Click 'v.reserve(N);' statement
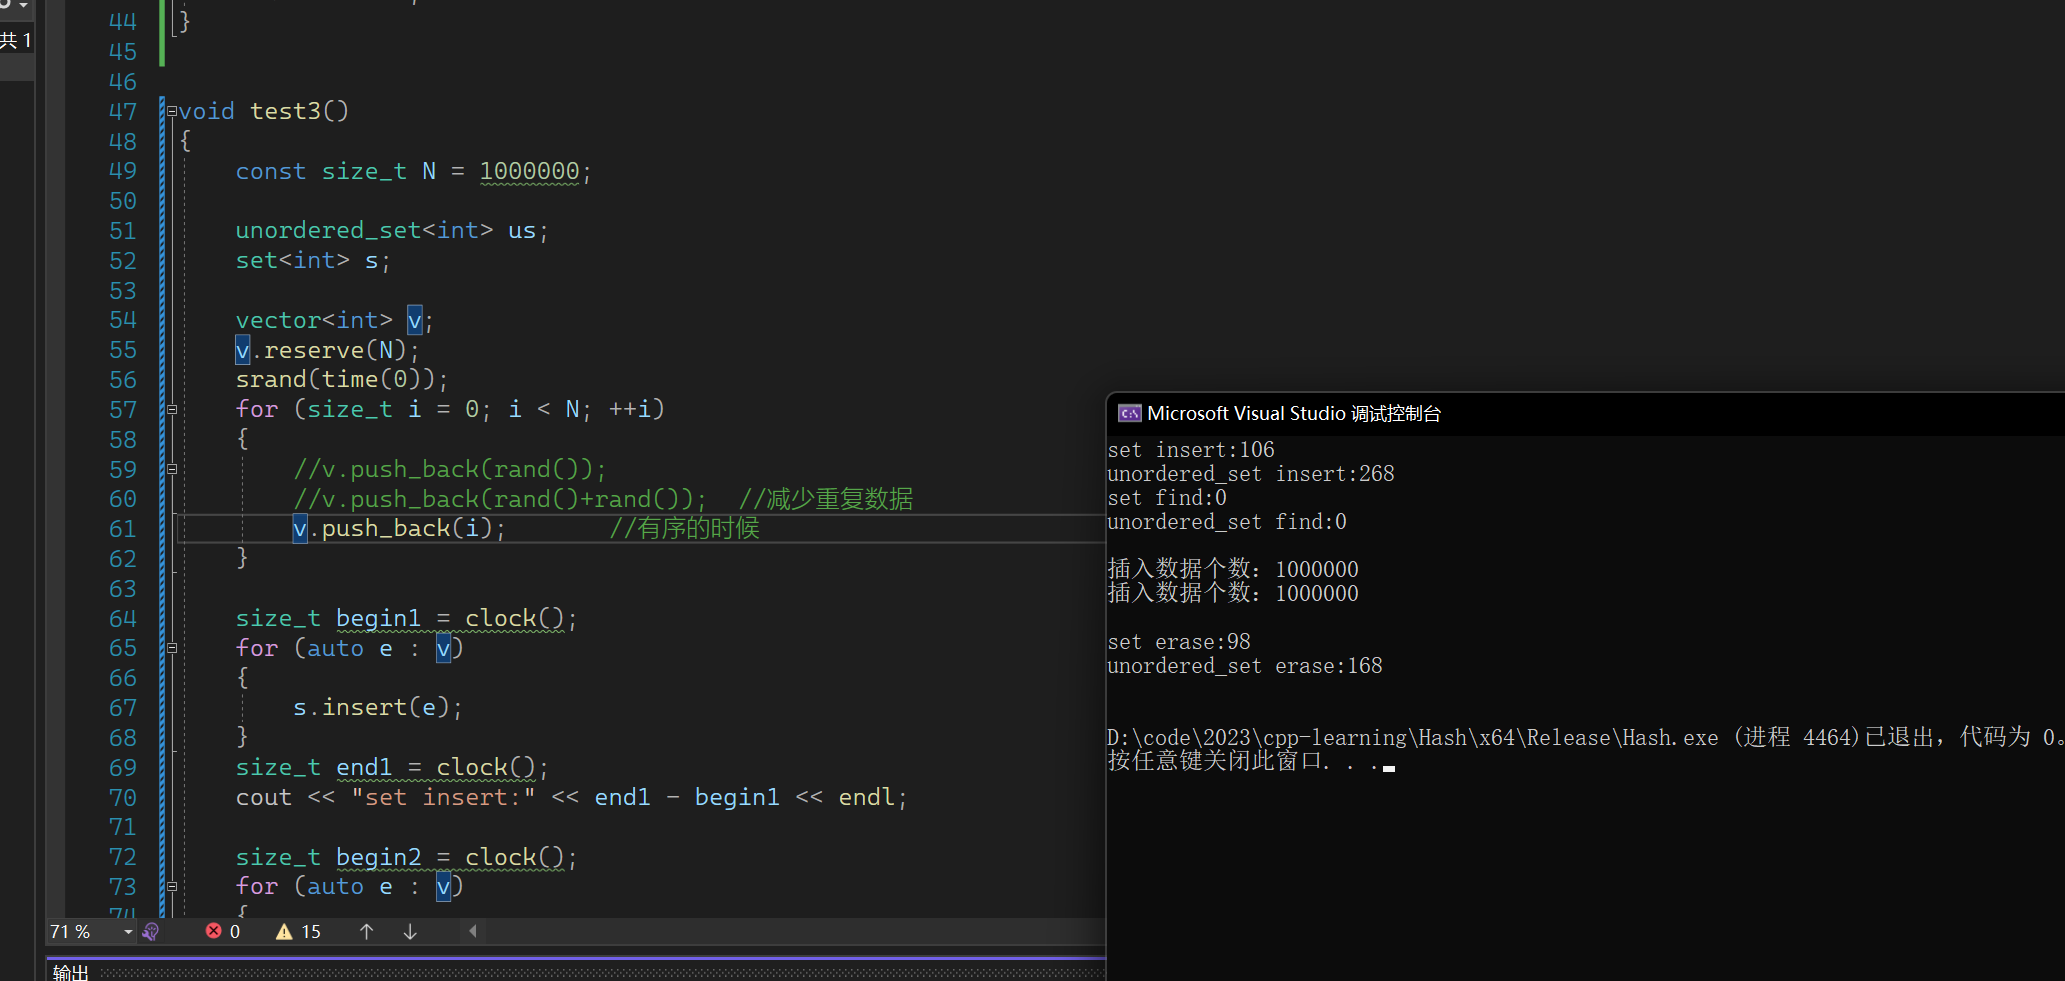Viewport: 2065px width, 981px height. point(328,350)
